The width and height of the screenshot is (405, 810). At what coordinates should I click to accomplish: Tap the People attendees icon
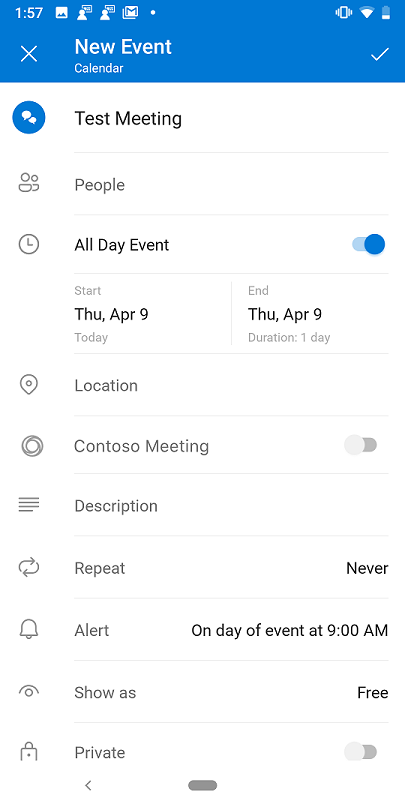pos(29,183)
